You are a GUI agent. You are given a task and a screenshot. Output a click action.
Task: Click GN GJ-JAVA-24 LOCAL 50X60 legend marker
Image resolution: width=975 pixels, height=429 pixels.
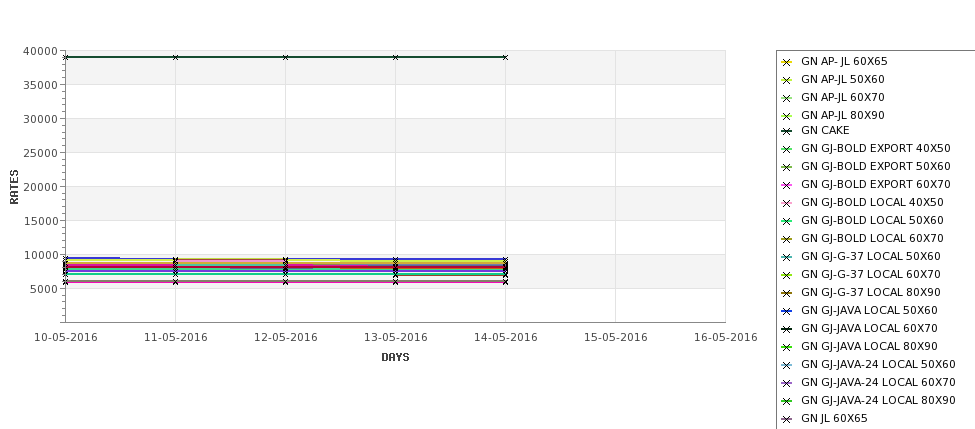click(786, 366)
